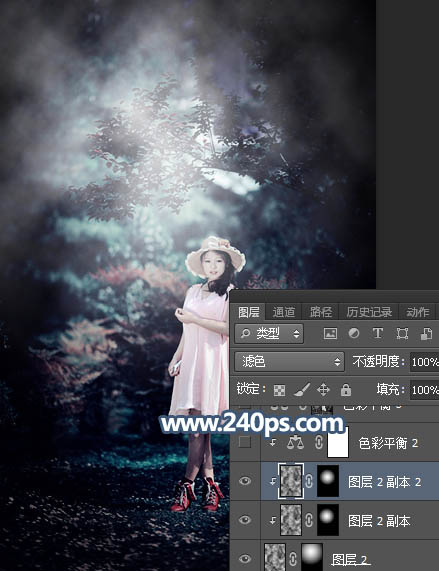Screen dimensions: 439x571
Task: Open the 路径 tab
Action: 321,312
